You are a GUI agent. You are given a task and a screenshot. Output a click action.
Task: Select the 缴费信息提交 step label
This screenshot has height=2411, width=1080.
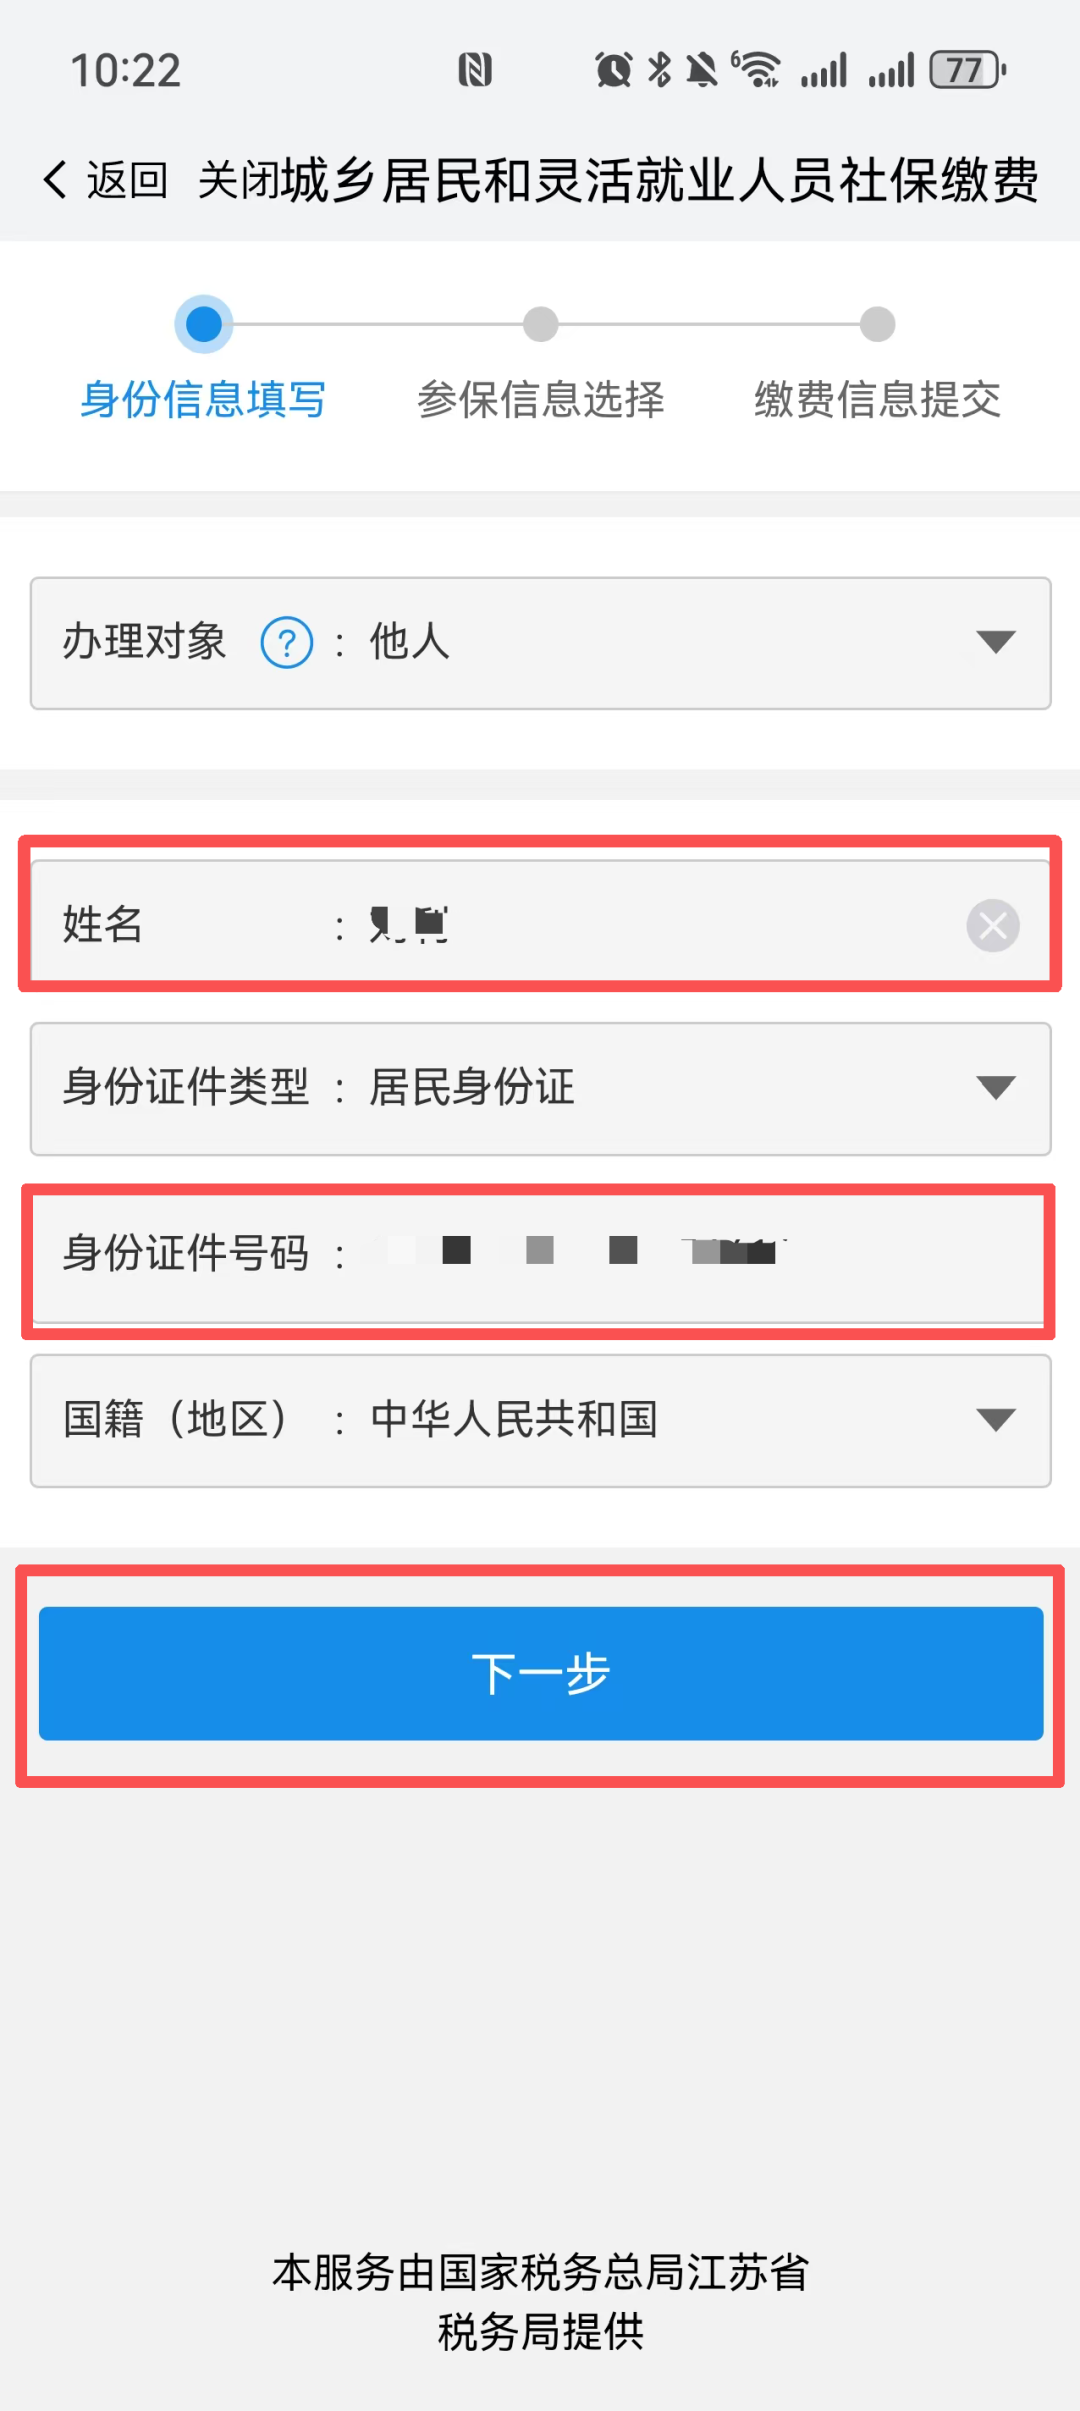[x=878, y=400]
